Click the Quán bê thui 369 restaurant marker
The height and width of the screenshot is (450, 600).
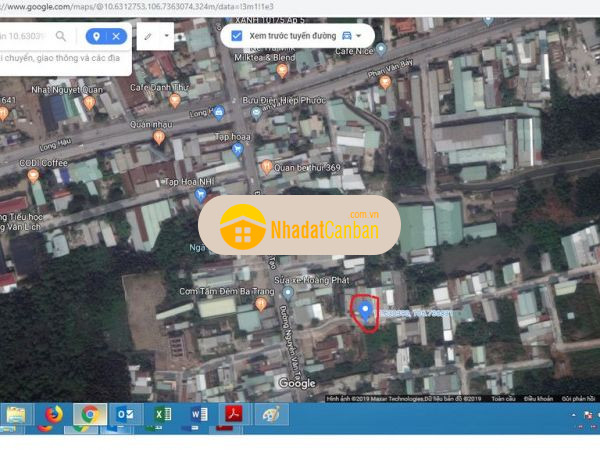coord(266,166)
